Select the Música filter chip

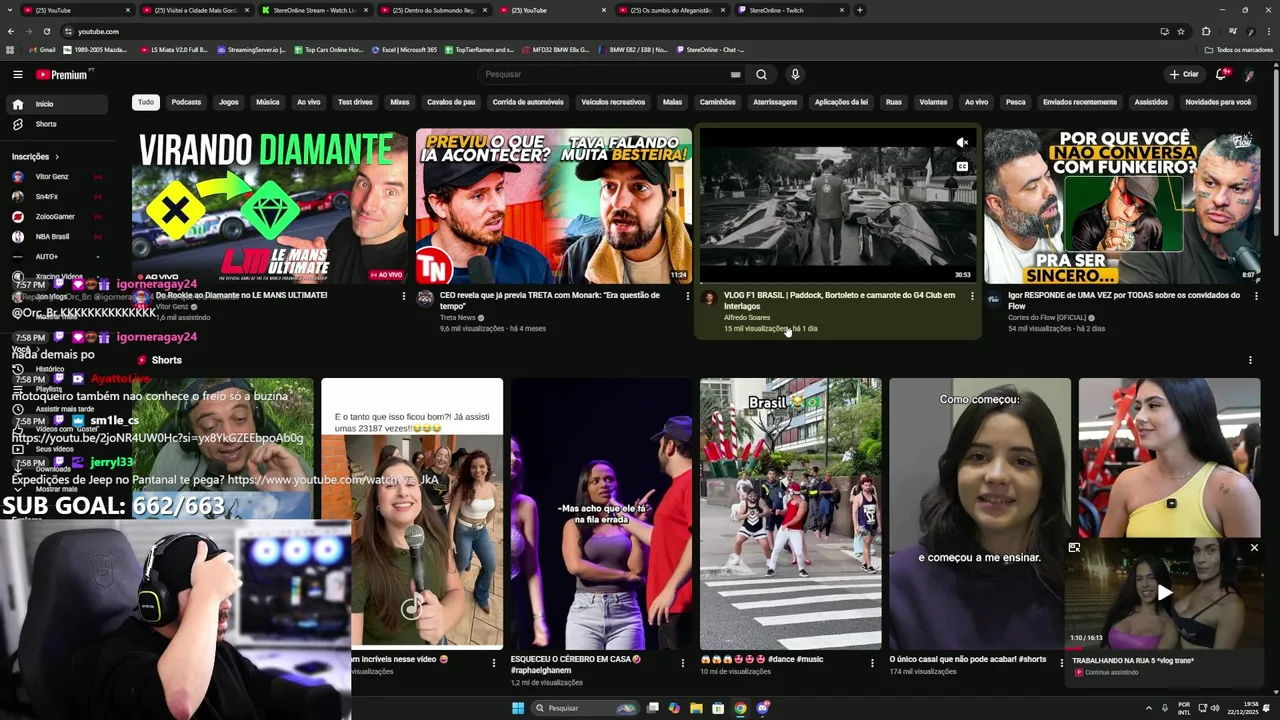tap(268, 102)
